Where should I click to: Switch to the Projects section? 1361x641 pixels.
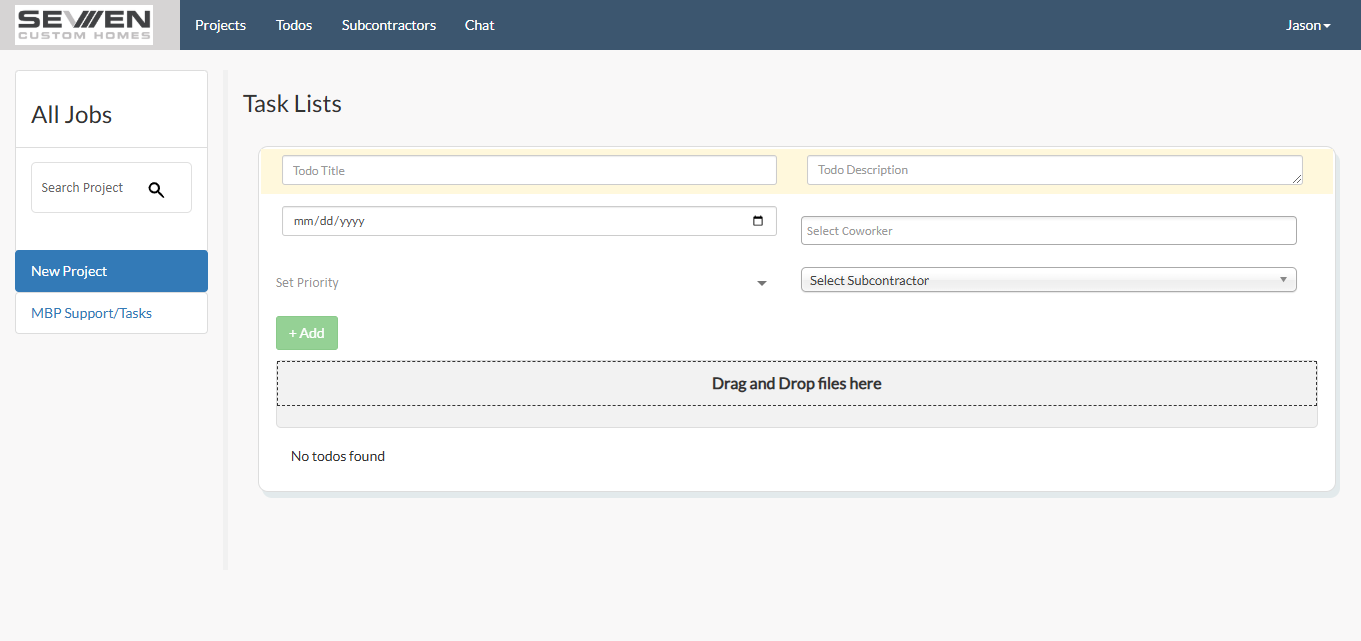click(220, 25)
